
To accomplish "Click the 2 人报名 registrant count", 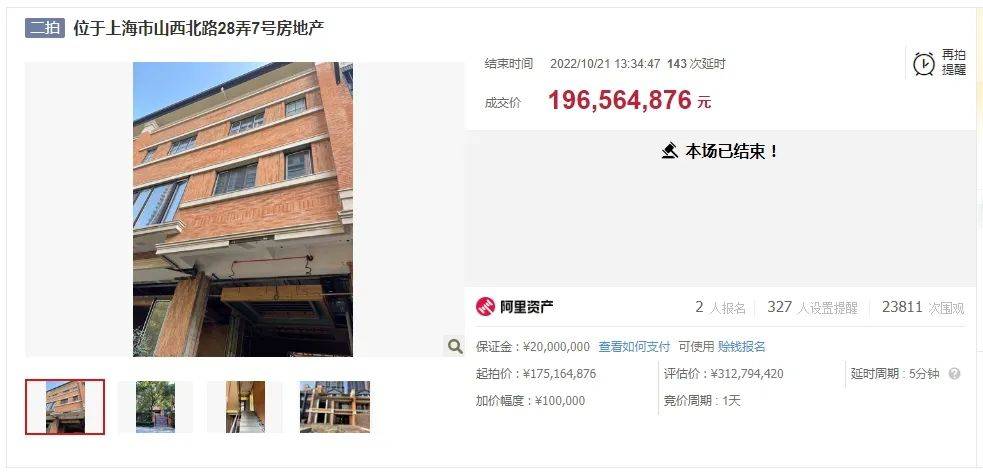I will (x=720, y=307).
